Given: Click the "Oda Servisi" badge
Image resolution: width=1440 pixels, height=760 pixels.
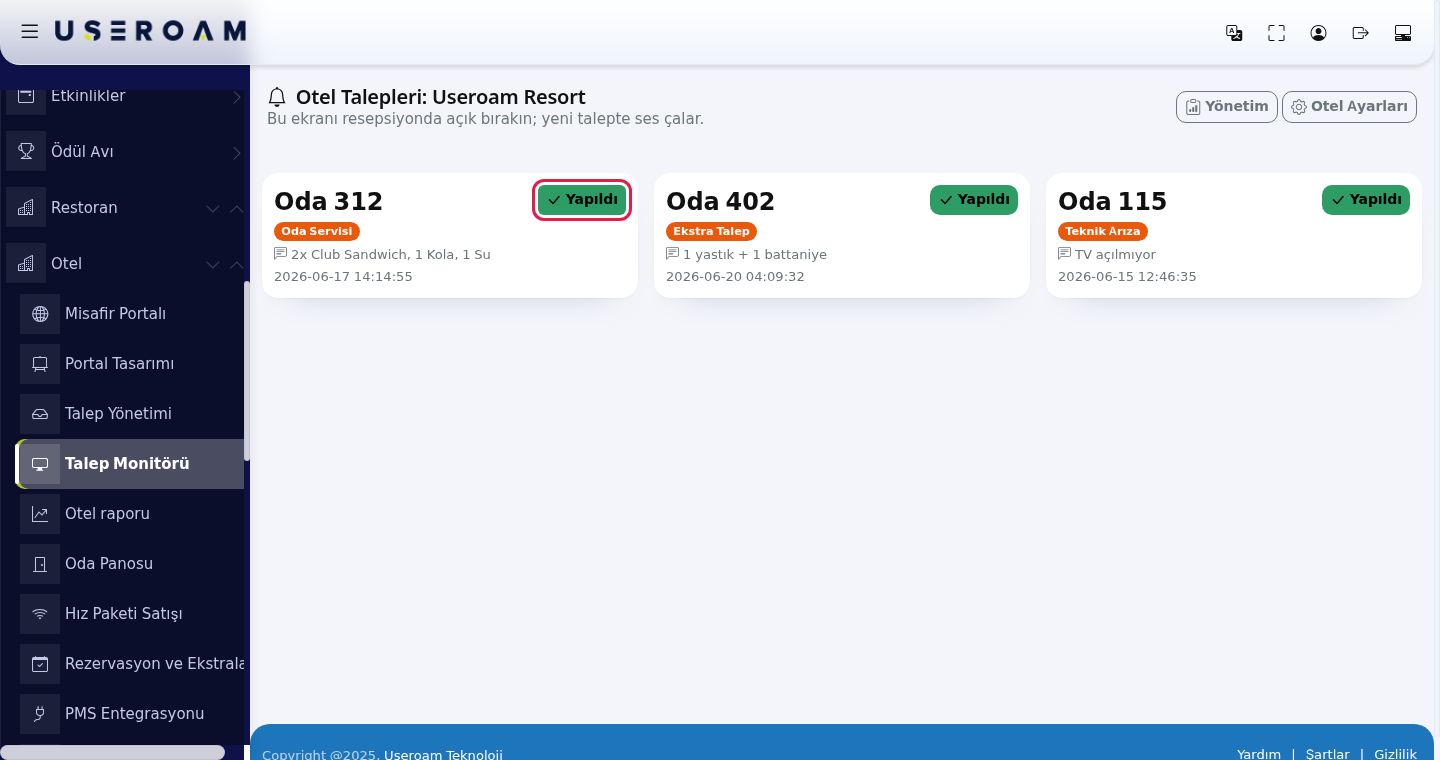Looking at the screenshot, I should coord(317,231).
